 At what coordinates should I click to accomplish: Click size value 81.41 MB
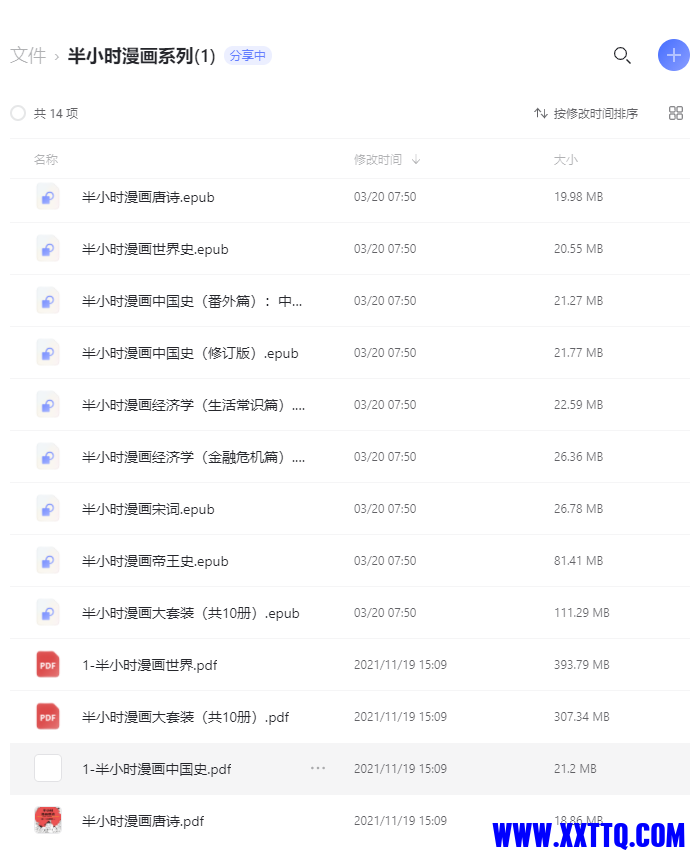pyautogui.click(x=579, y=561)
